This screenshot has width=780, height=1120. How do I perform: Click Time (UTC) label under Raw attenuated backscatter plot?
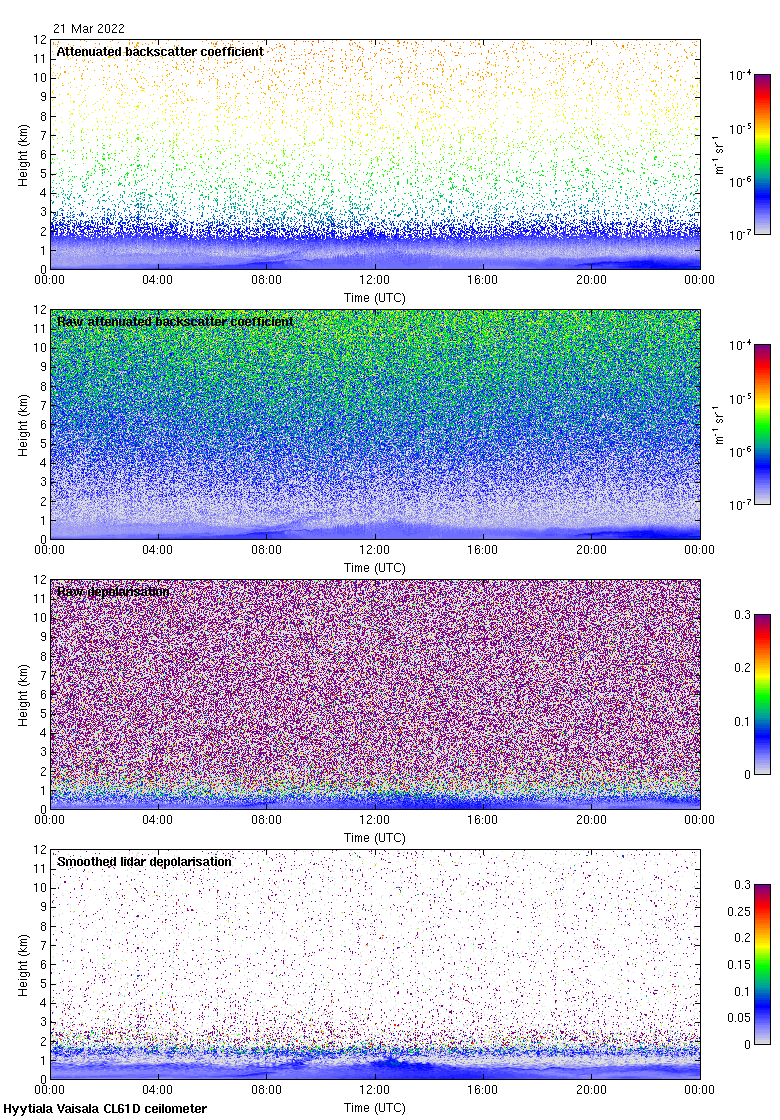point(374,568)
